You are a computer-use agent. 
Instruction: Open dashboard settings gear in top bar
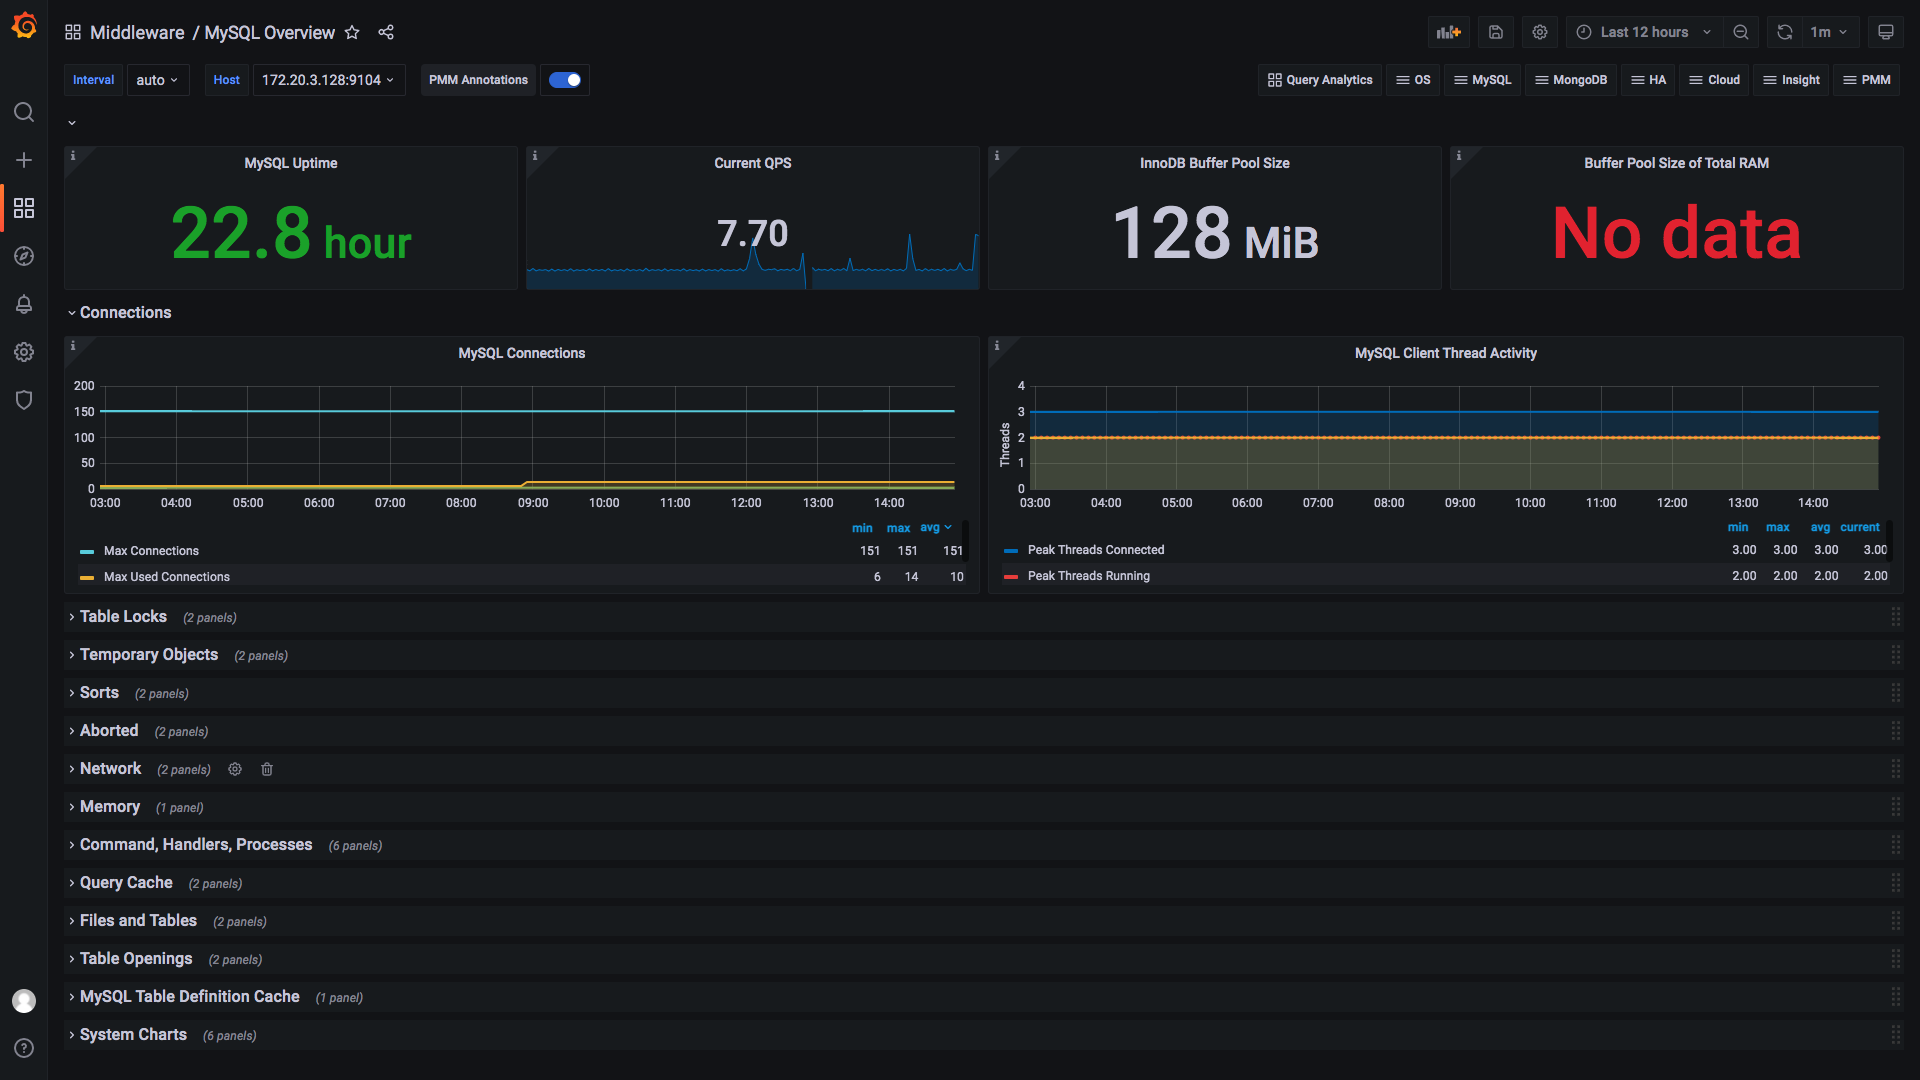[1540, 32]
